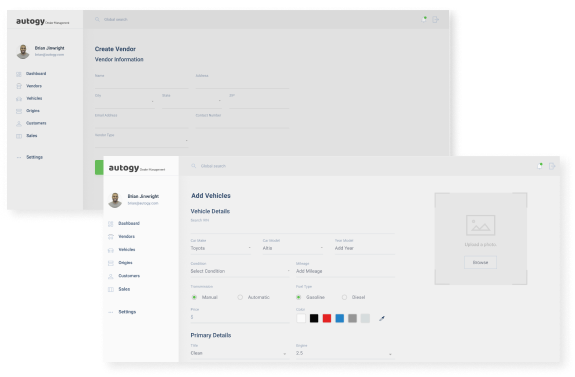Image resolution: width=575 pixels, height=377 pixels.
Task: Click the Vehicles car icon in front sidebar
Action: click(x=111, y=250)
